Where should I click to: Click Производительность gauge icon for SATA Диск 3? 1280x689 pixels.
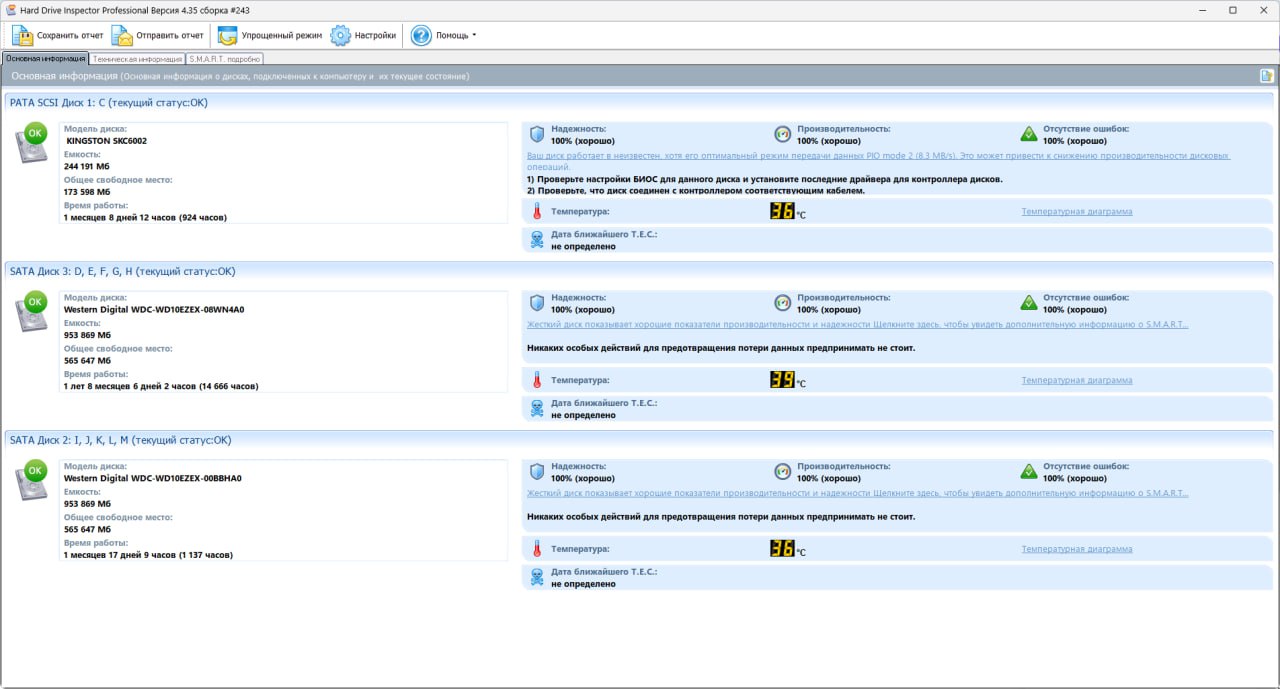(783, 303)
